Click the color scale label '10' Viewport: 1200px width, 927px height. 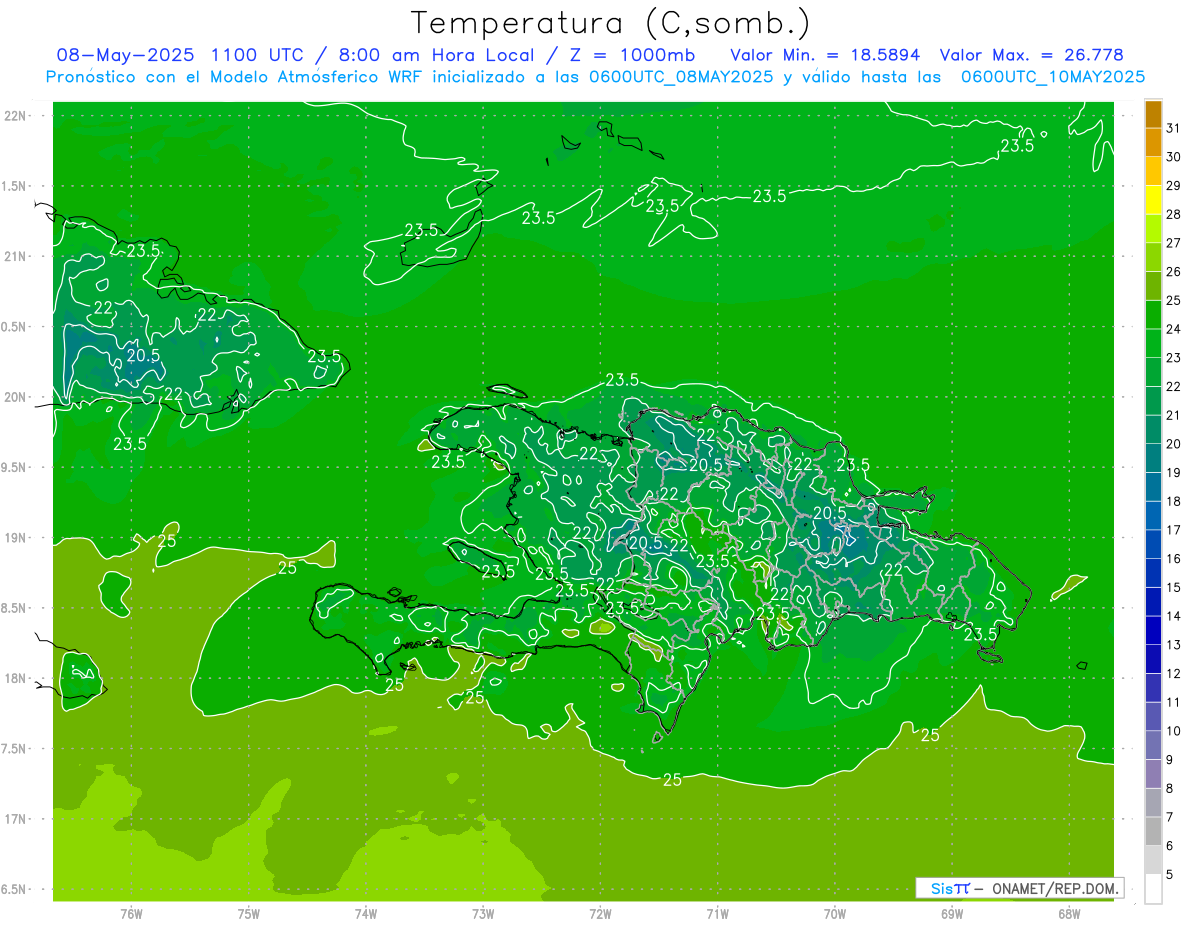tap(1174, 731)
